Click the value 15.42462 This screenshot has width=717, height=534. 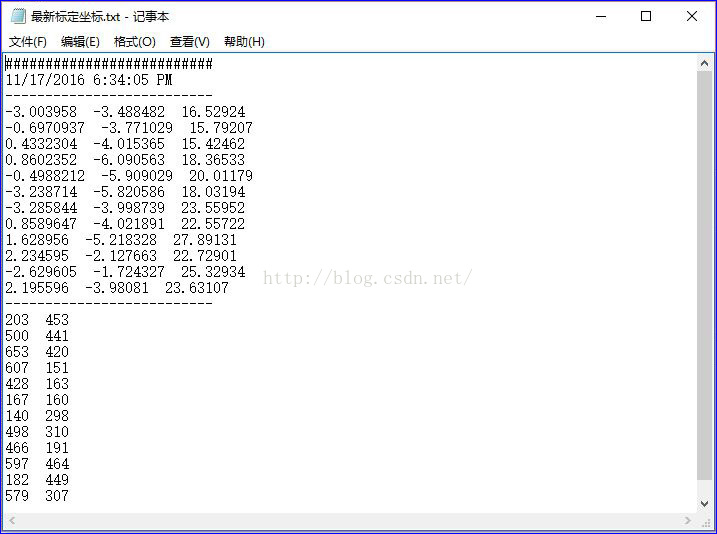click(x=213, y=144)
